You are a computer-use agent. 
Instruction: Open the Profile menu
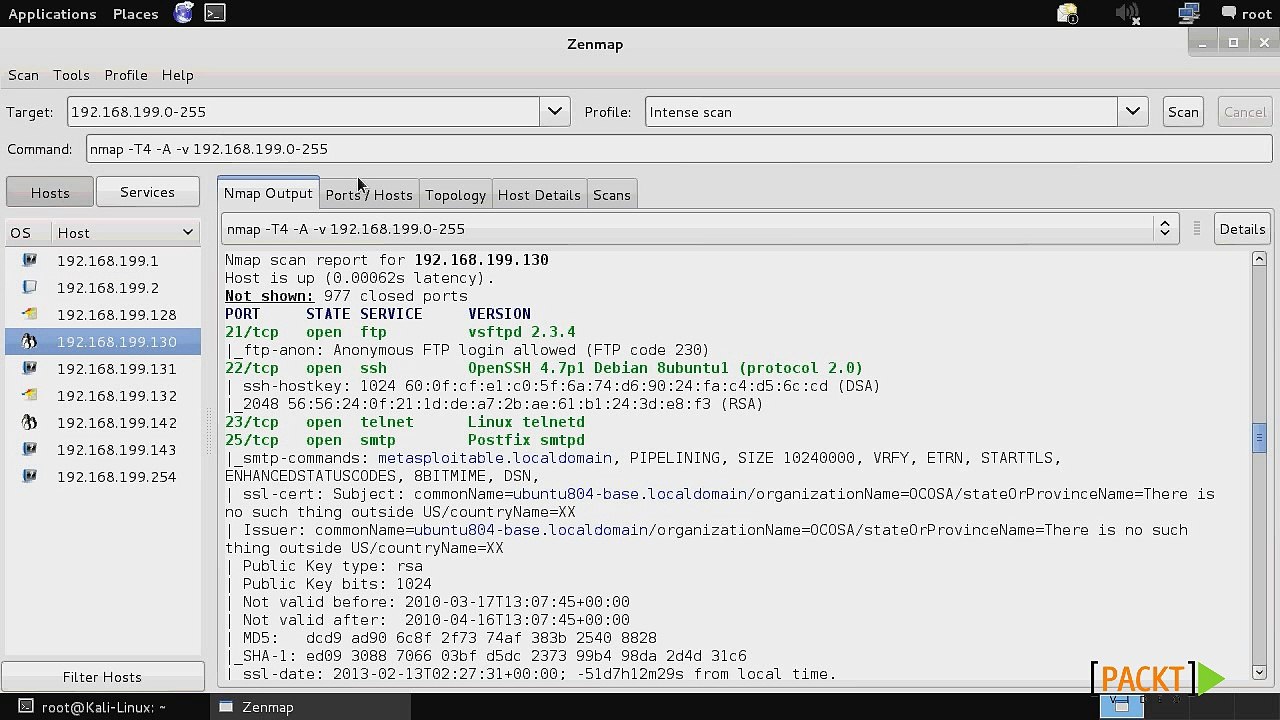tap(126, 75)
